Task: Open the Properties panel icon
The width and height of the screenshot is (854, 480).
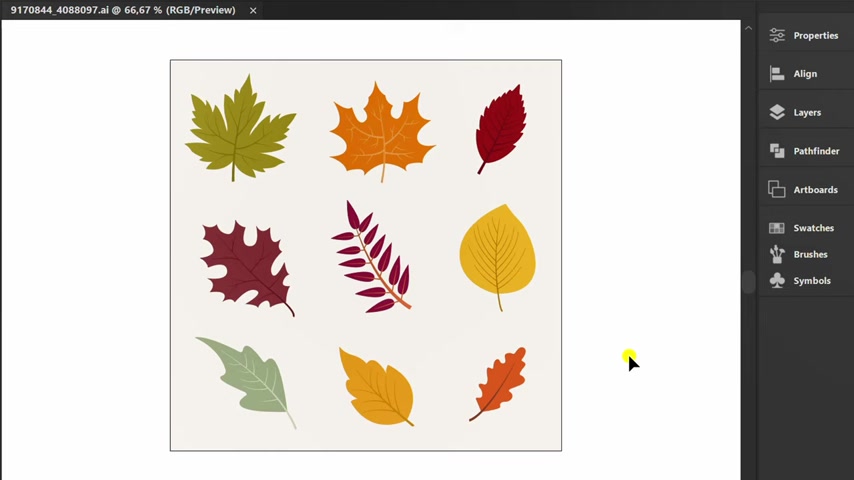Action: coord(777,35)
